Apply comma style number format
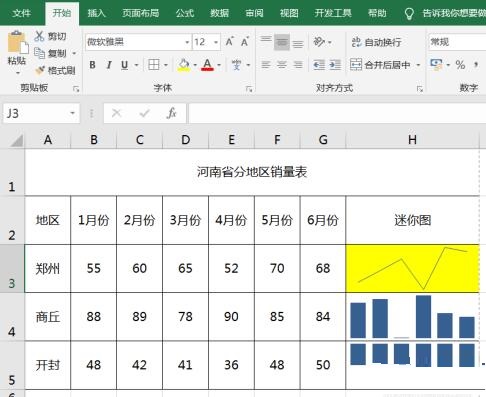This screenshot has width=486, height=397. coord(476,64)
